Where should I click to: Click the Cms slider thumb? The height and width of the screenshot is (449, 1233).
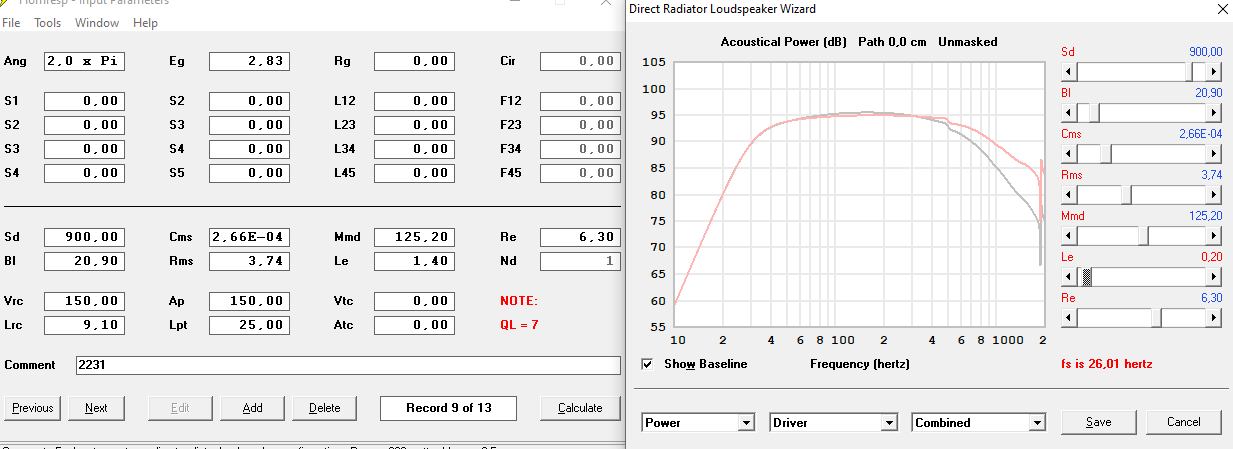1107,154
